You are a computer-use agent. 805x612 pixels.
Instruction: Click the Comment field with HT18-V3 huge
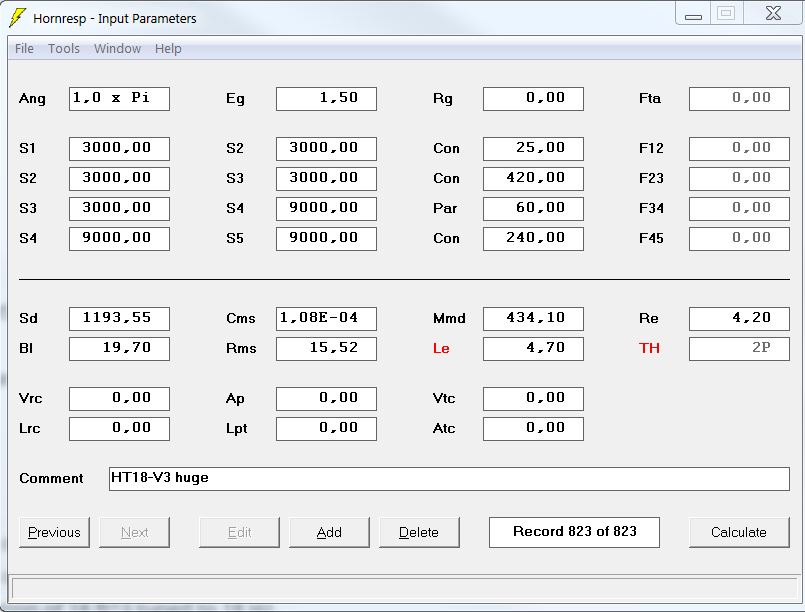pos(449,479)
